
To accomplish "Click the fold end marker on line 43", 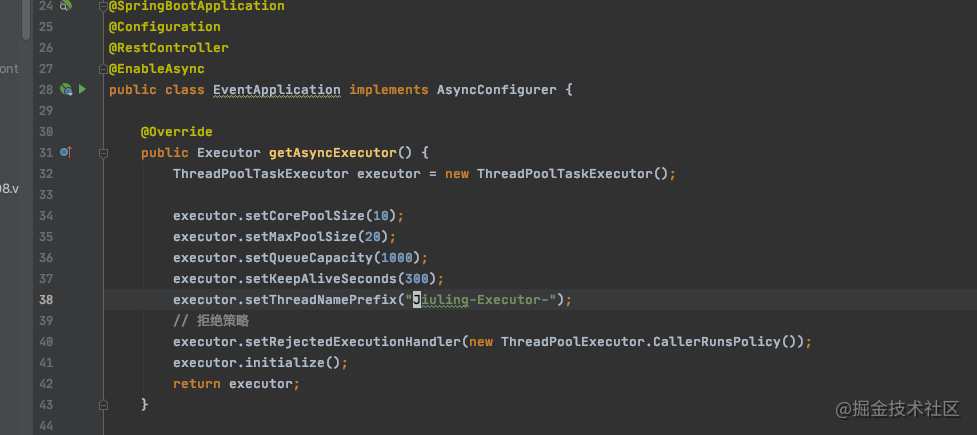I will coord(103,405).
